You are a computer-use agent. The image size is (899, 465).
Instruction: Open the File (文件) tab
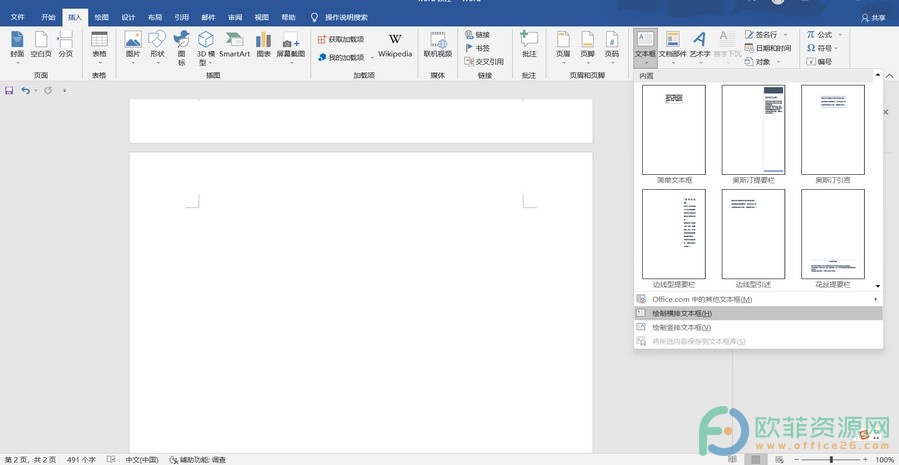coord(17,17)
